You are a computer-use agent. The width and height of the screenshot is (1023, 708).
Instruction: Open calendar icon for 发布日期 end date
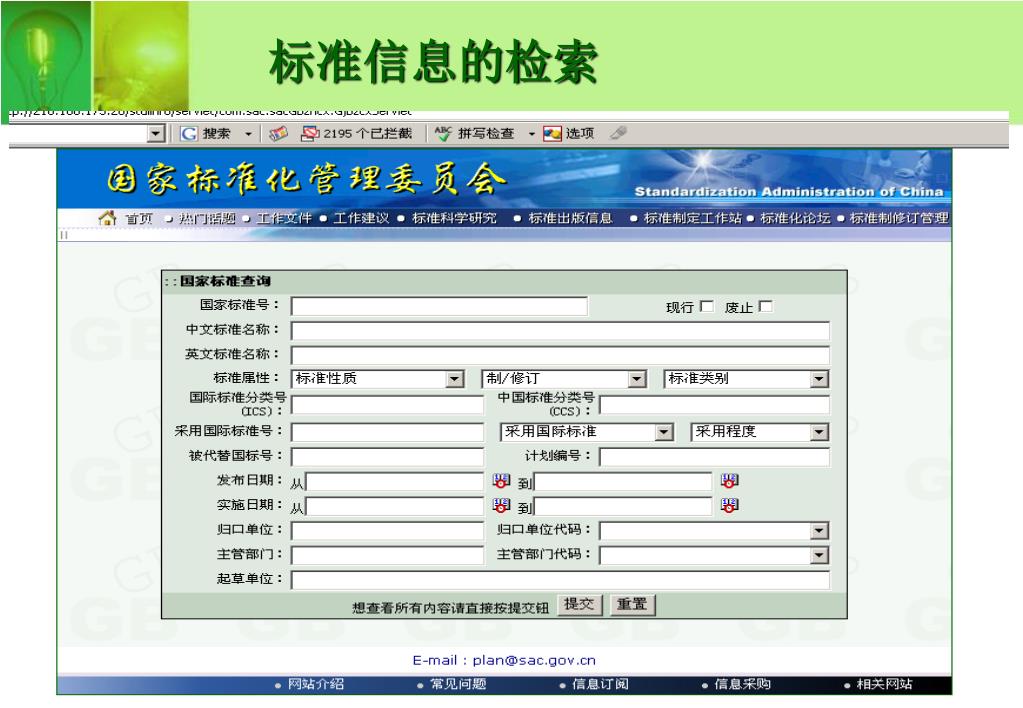[729, 481]
